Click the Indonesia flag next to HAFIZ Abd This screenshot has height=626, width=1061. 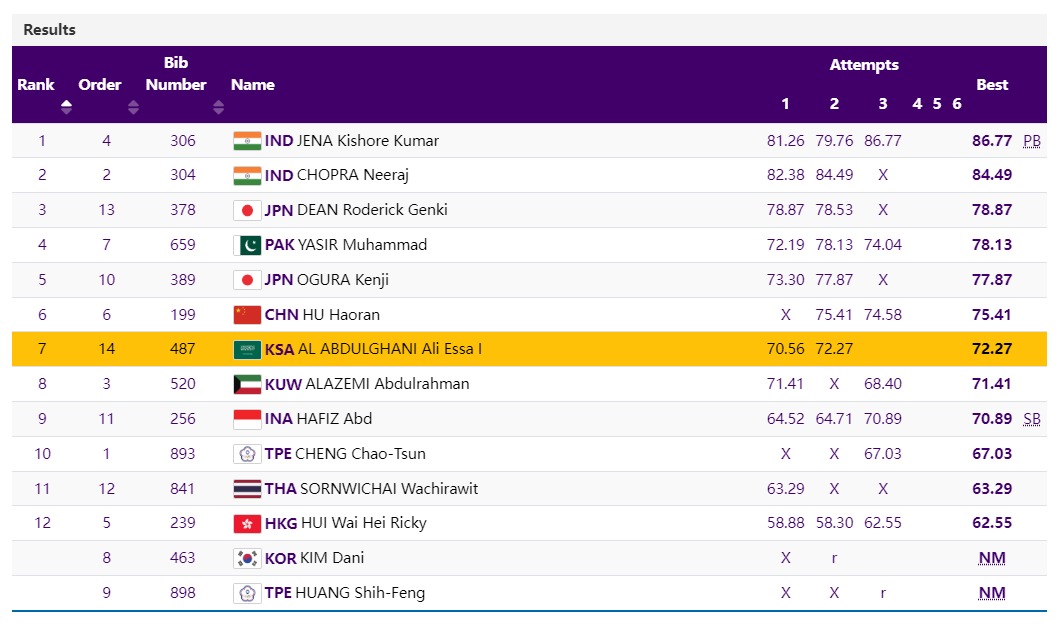click(x=246, y=419)
